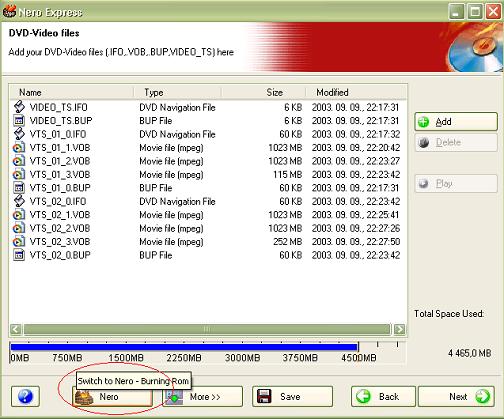Viewport: 504px width, 419px height.
Task: Select VTS_02_0.BUP row
Action: 207,255
